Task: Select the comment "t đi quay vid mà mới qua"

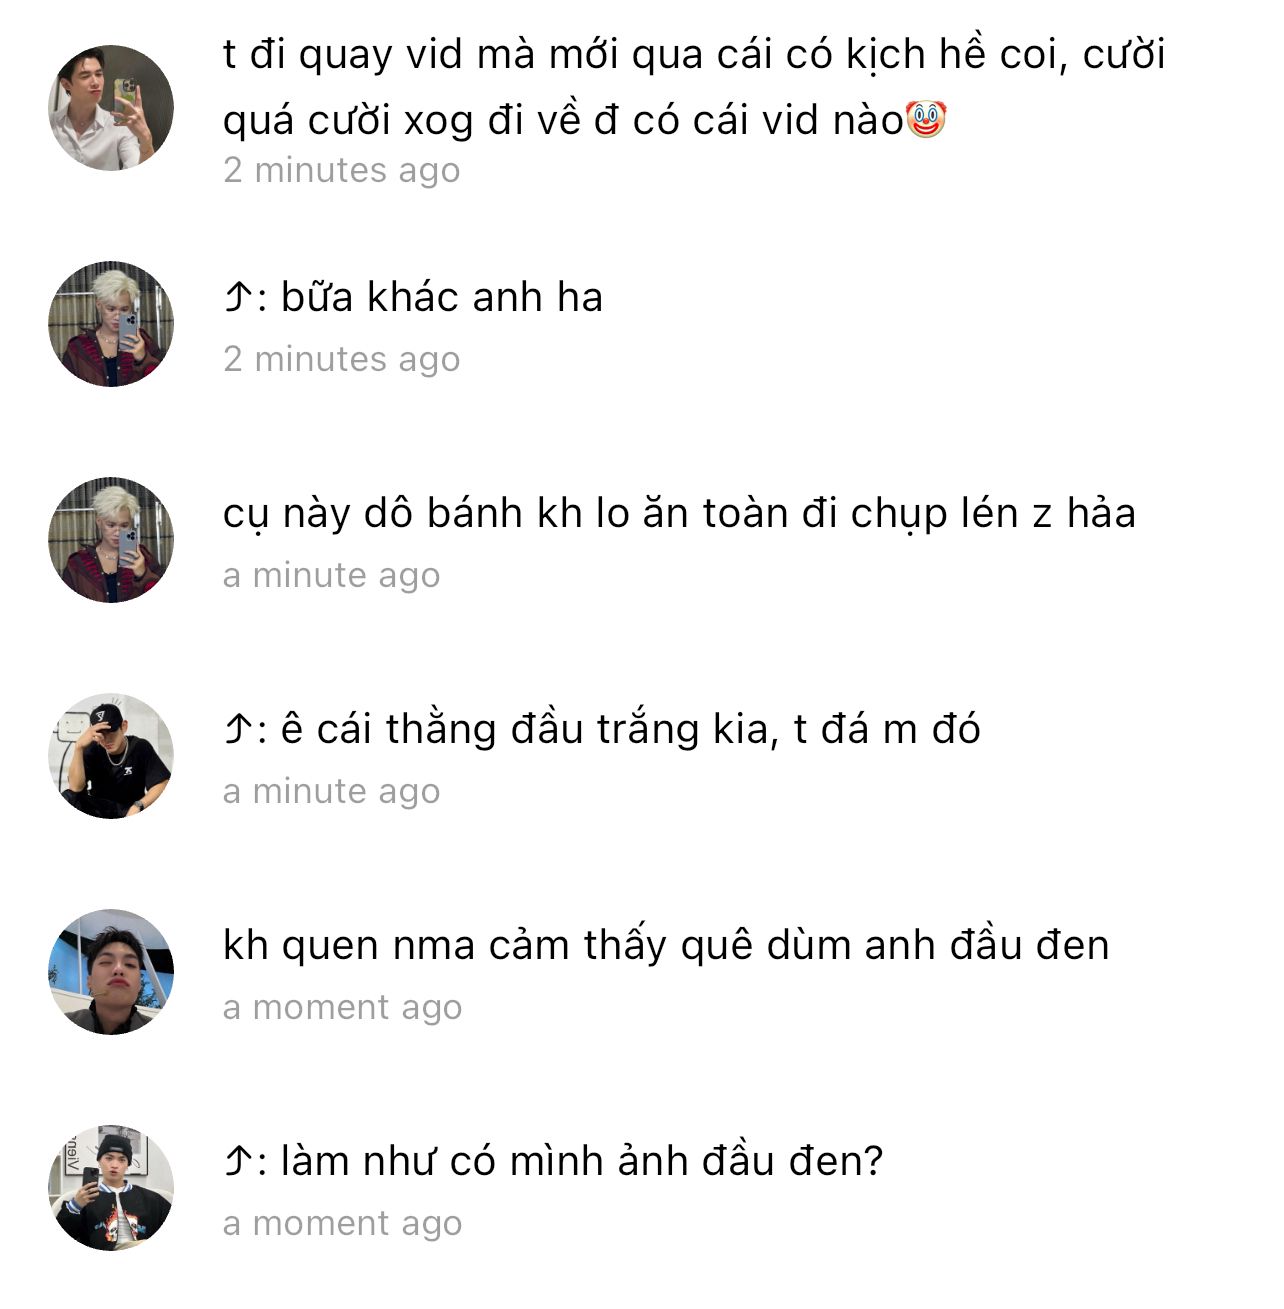Action: (694, 87)
